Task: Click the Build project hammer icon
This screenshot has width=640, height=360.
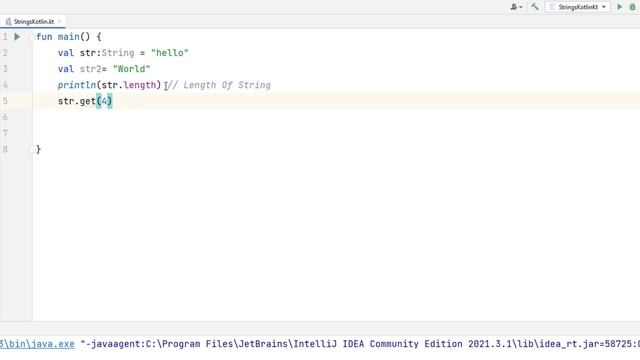Action: pos(535,7)
